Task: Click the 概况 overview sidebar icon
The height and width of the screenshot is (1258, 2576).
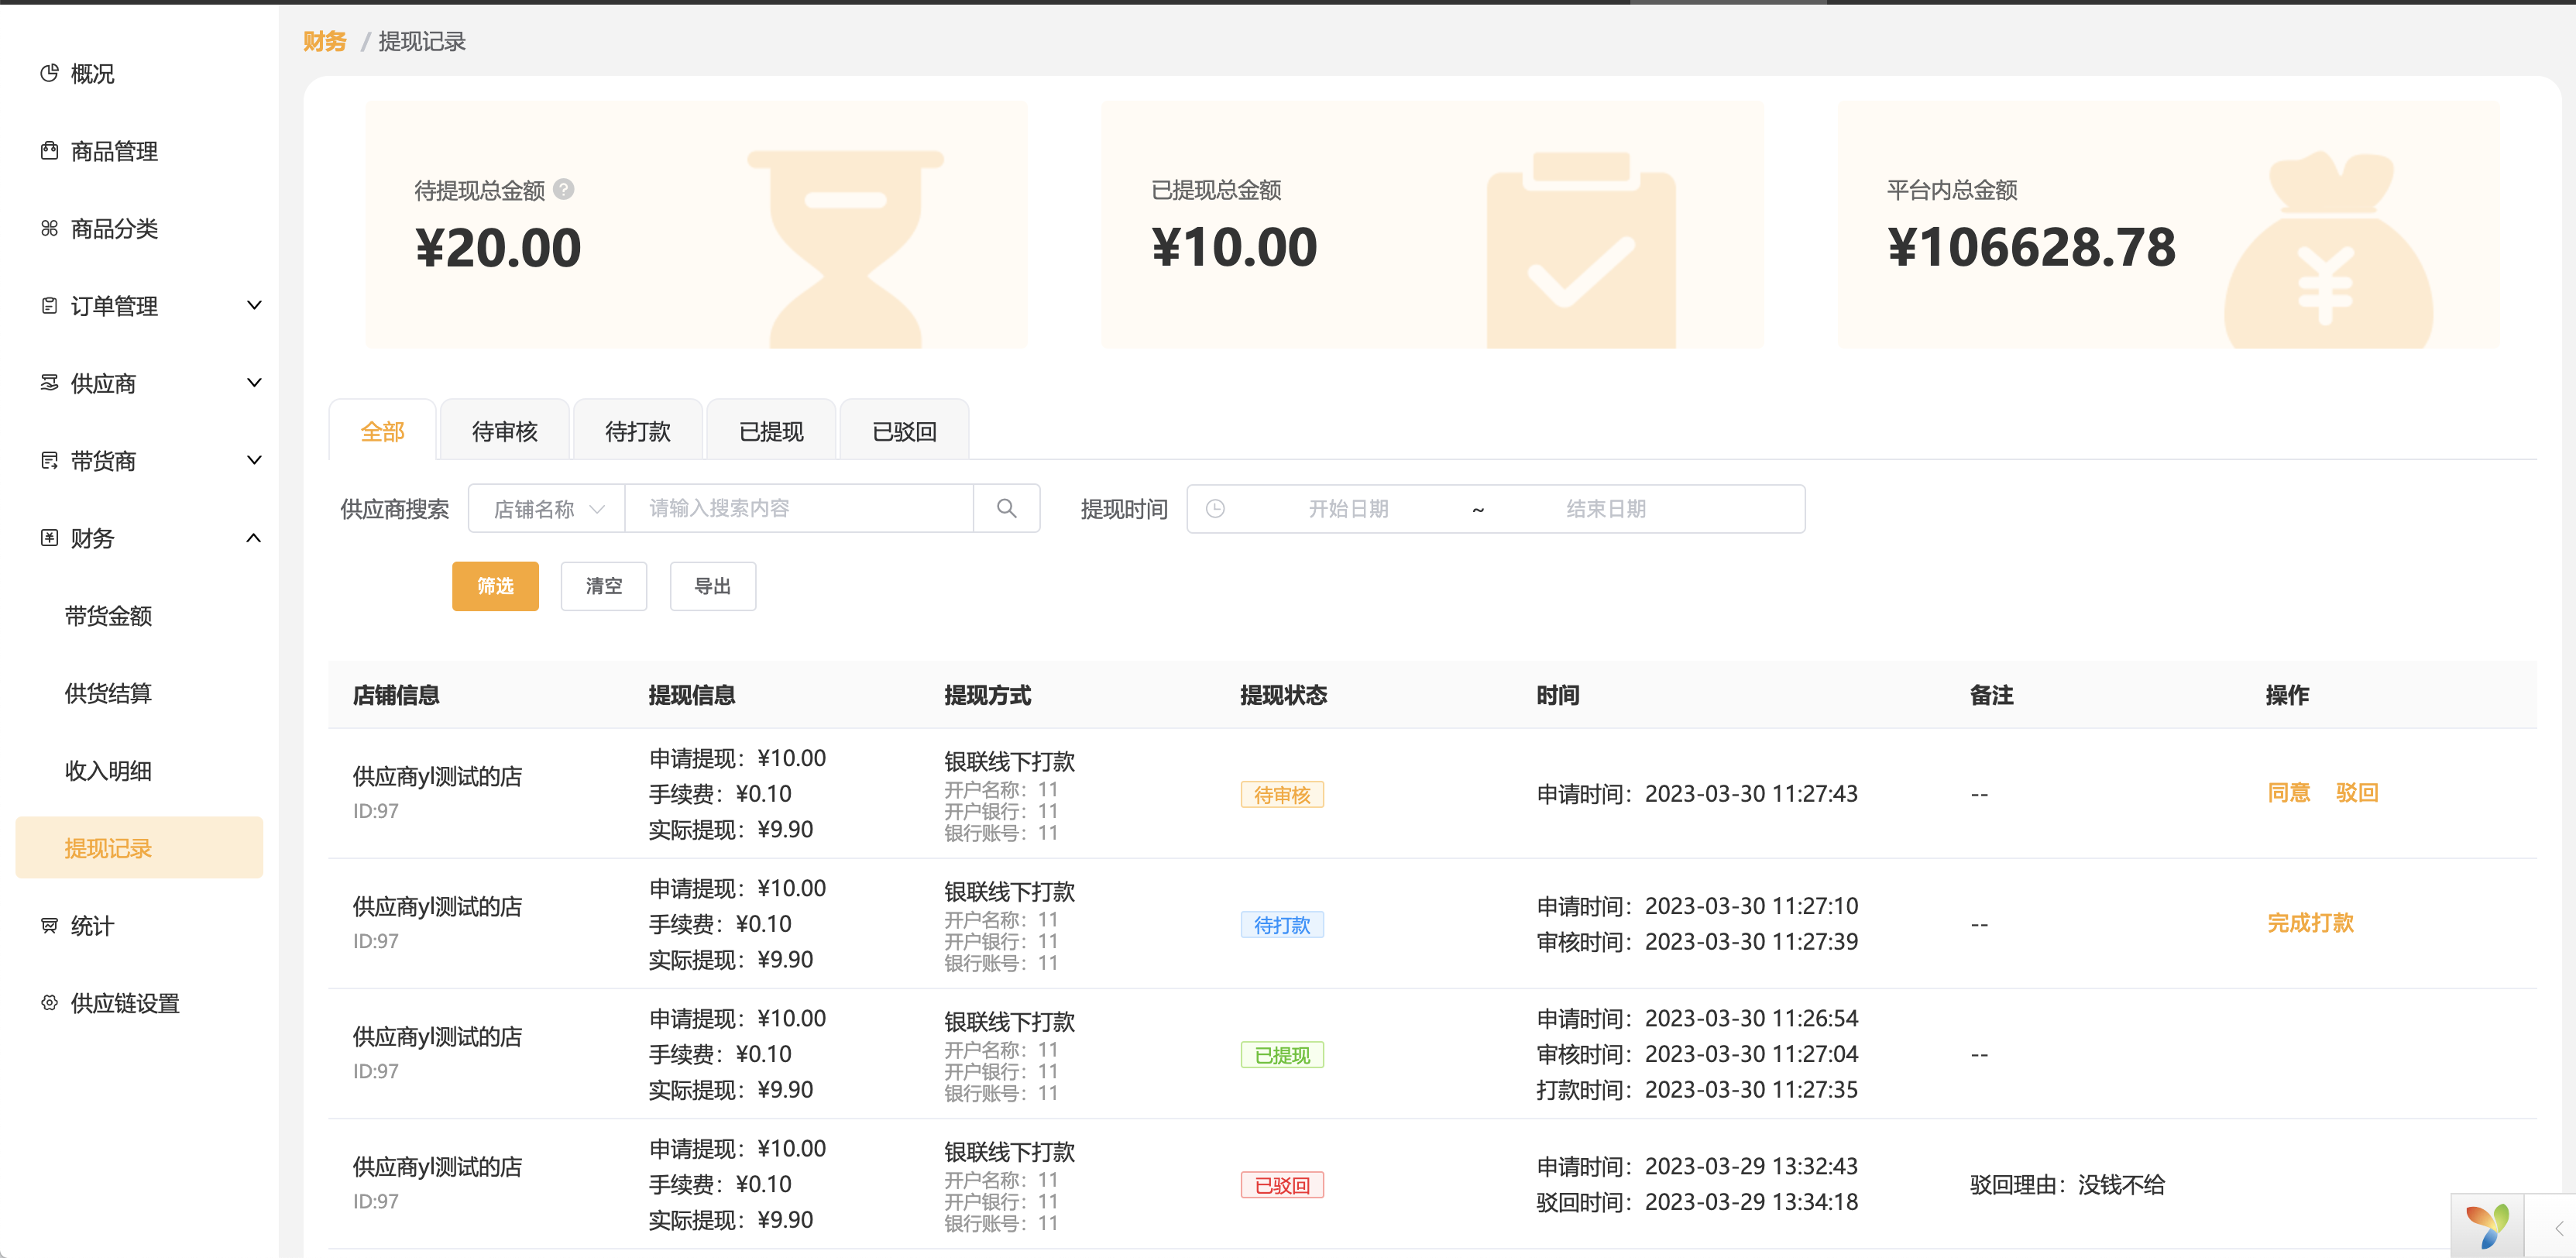Action: point(49,73)
